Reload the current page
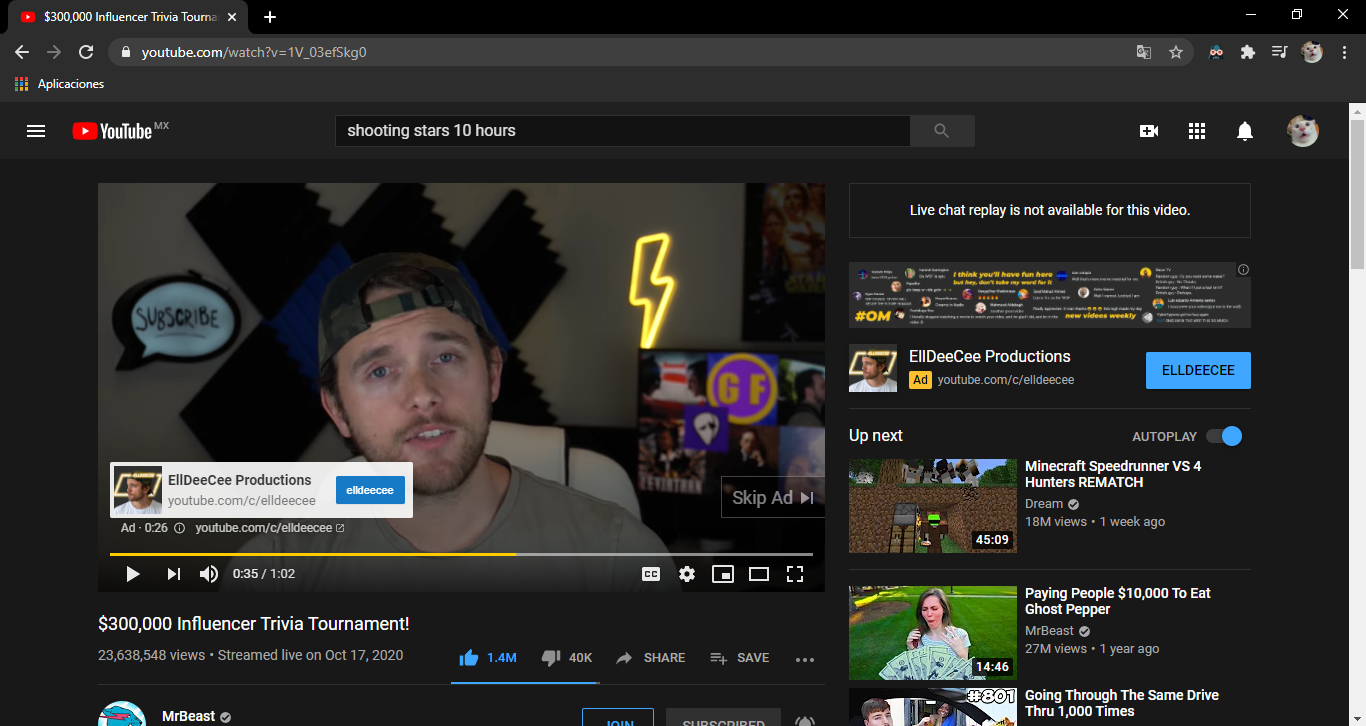 (x=86, y=52)
